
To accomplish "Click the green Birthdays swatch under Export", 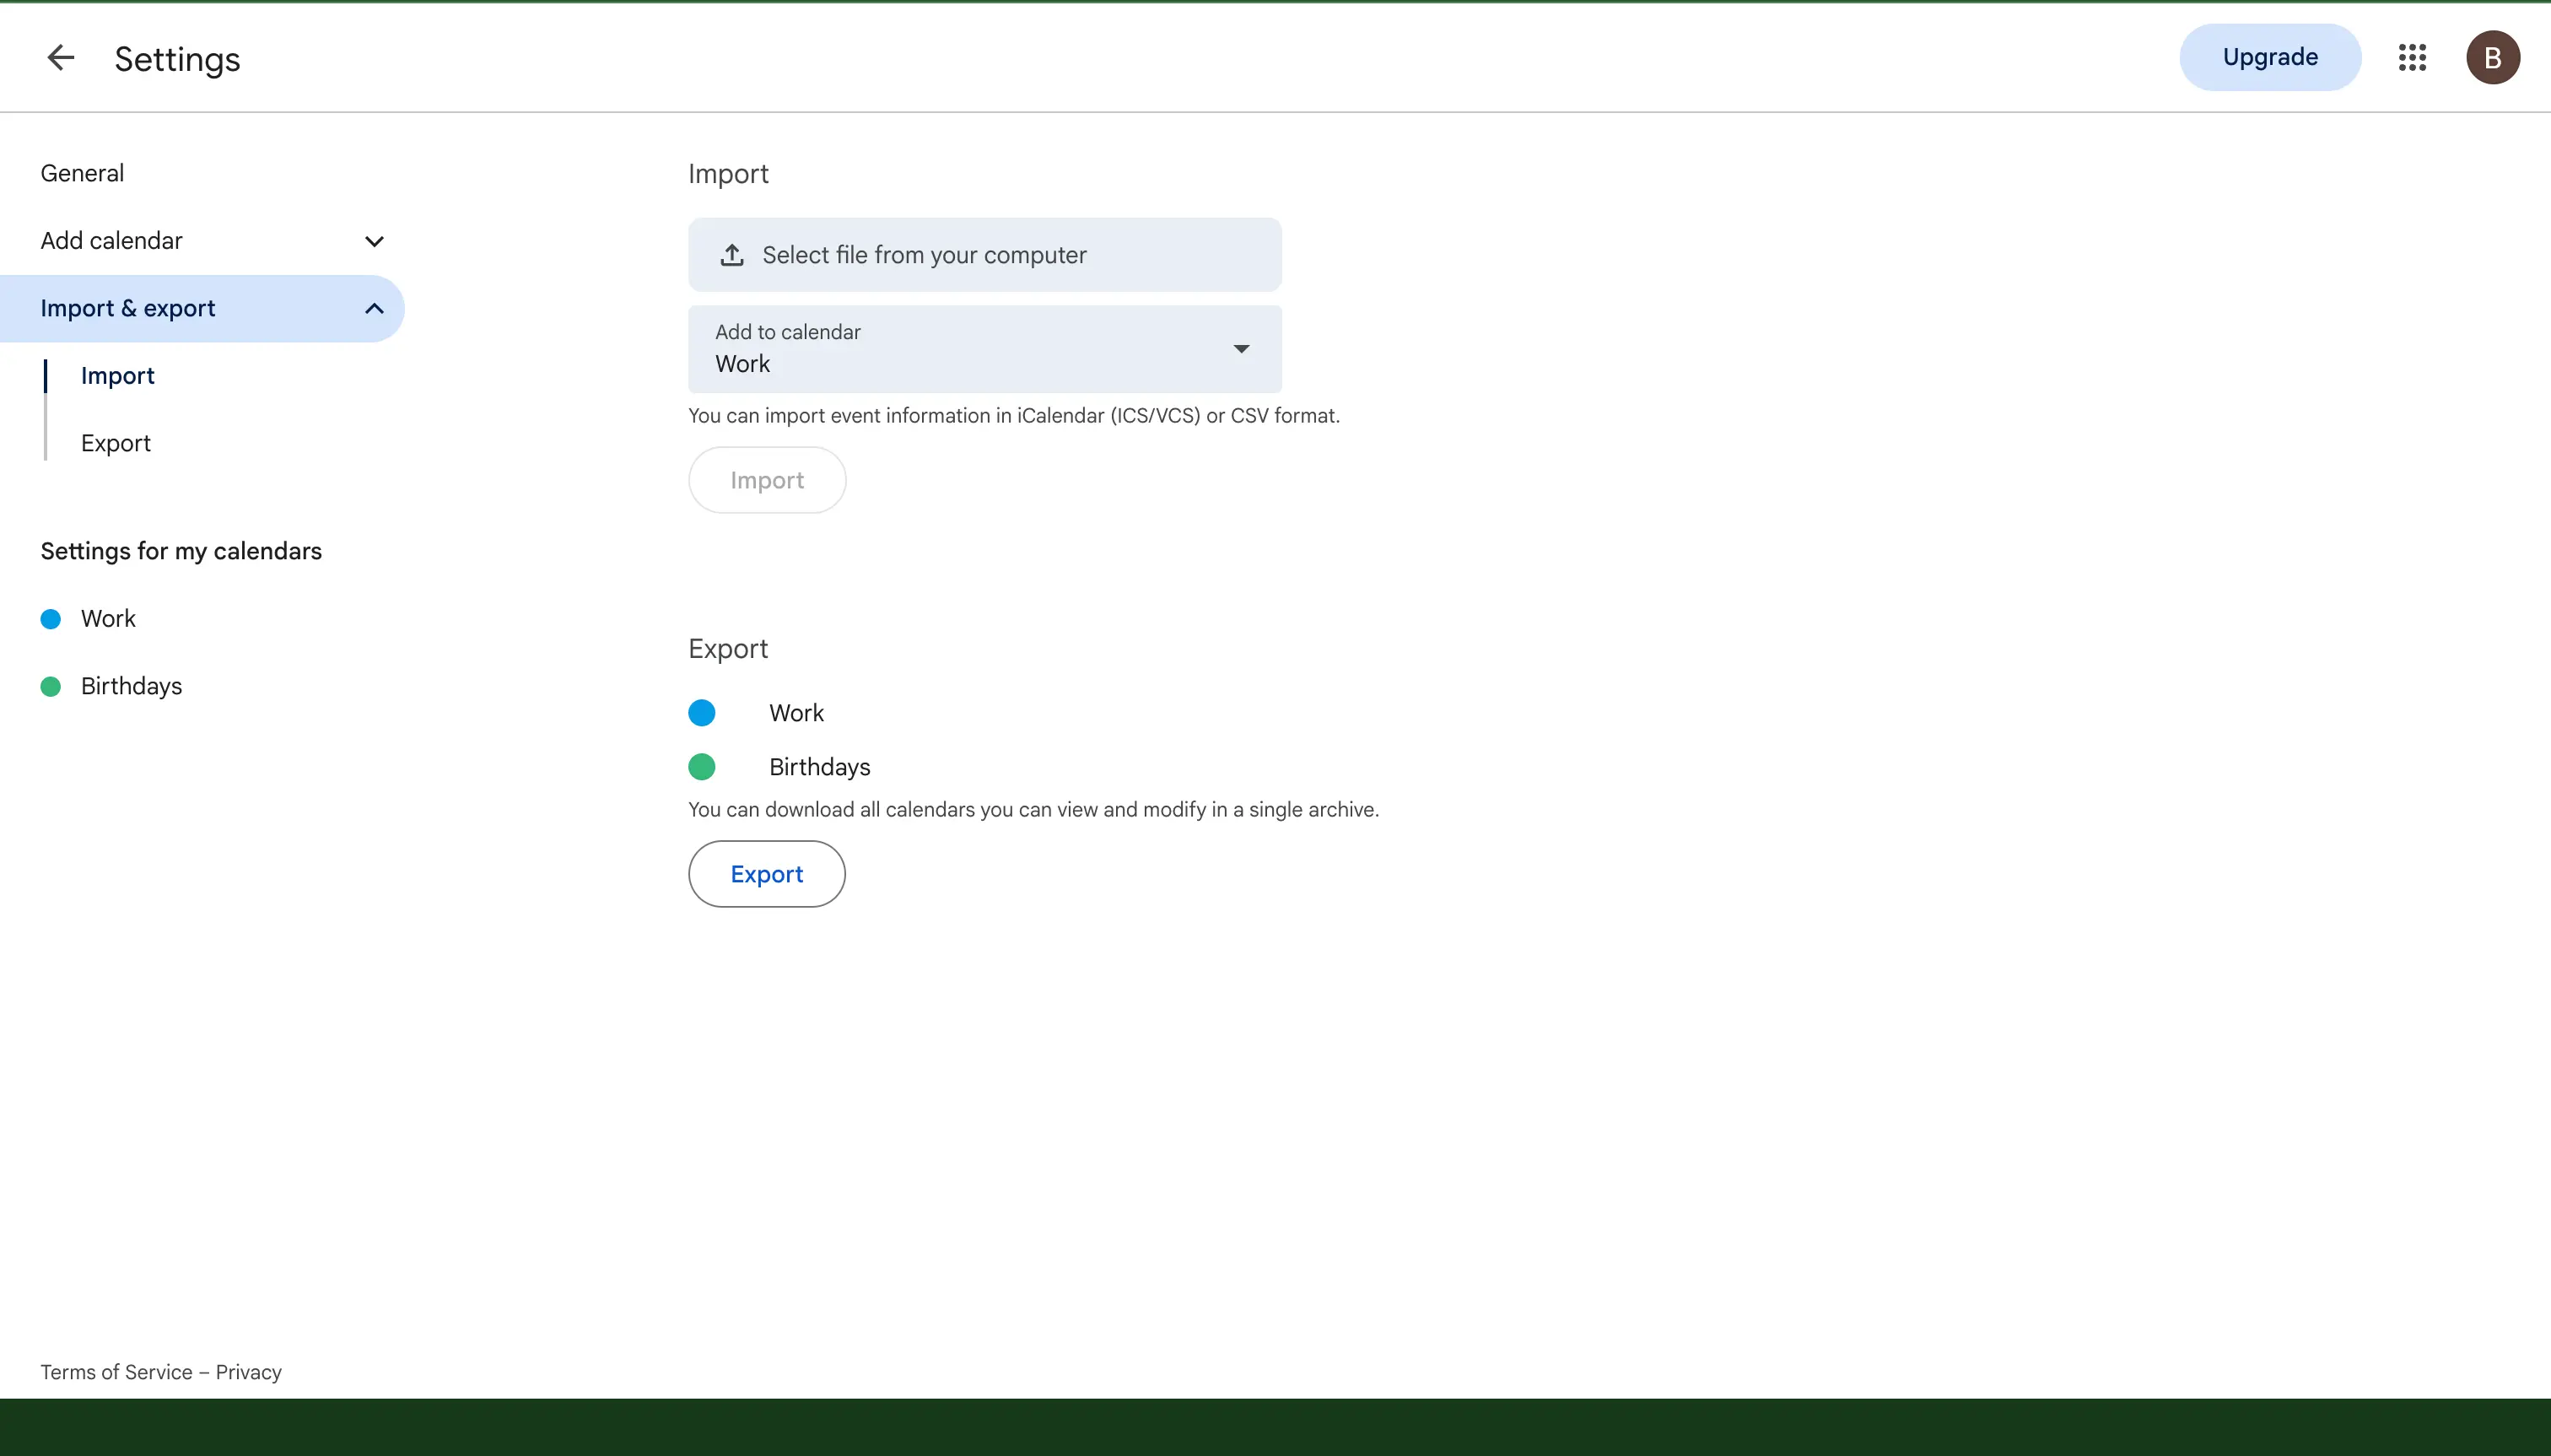I will pyautogui.click(x=702, y=767).
